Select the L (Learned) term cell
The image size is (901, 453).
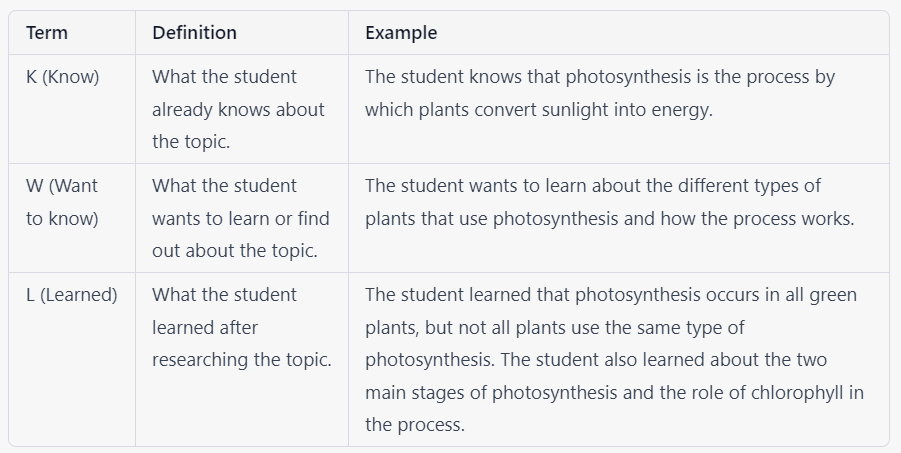[x=72, y=295]
